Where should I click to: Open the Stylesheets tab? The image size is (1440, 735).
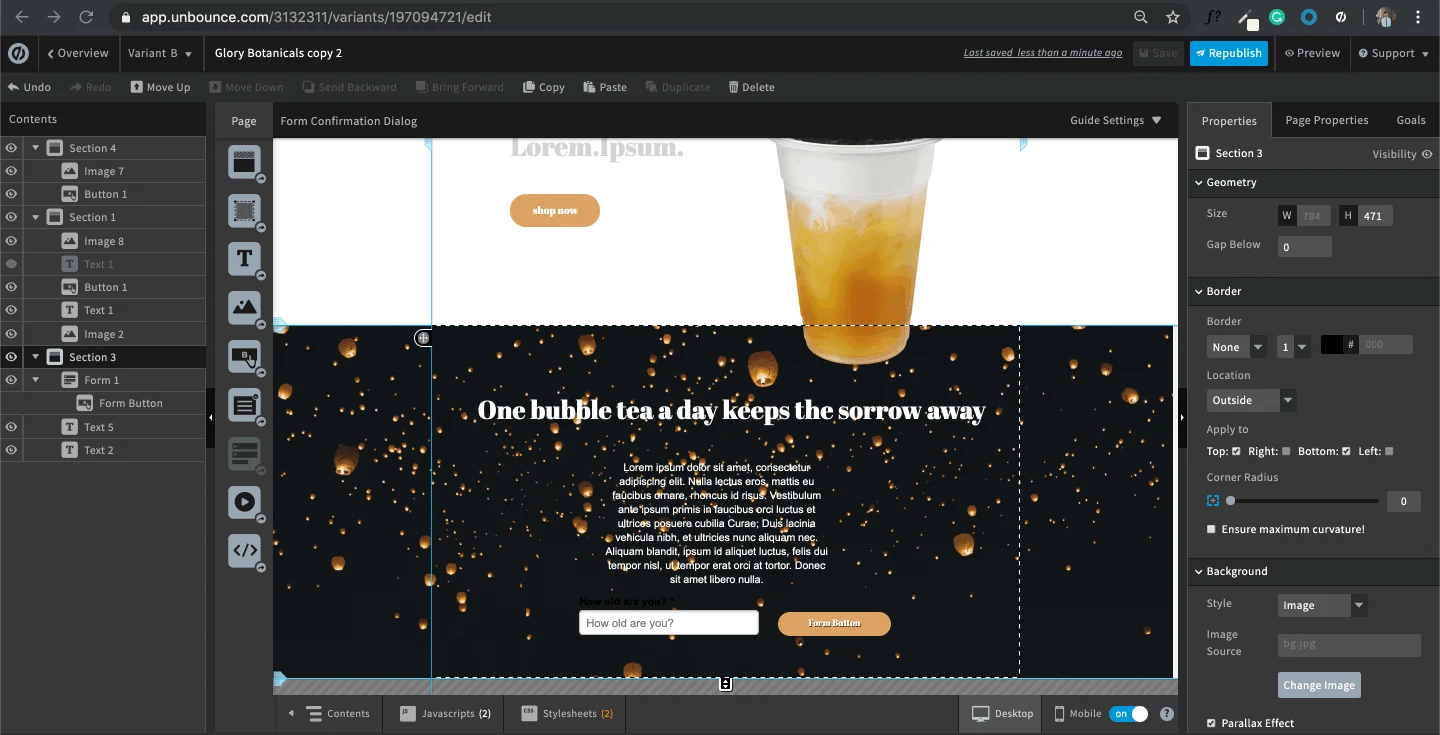(567, 714)
